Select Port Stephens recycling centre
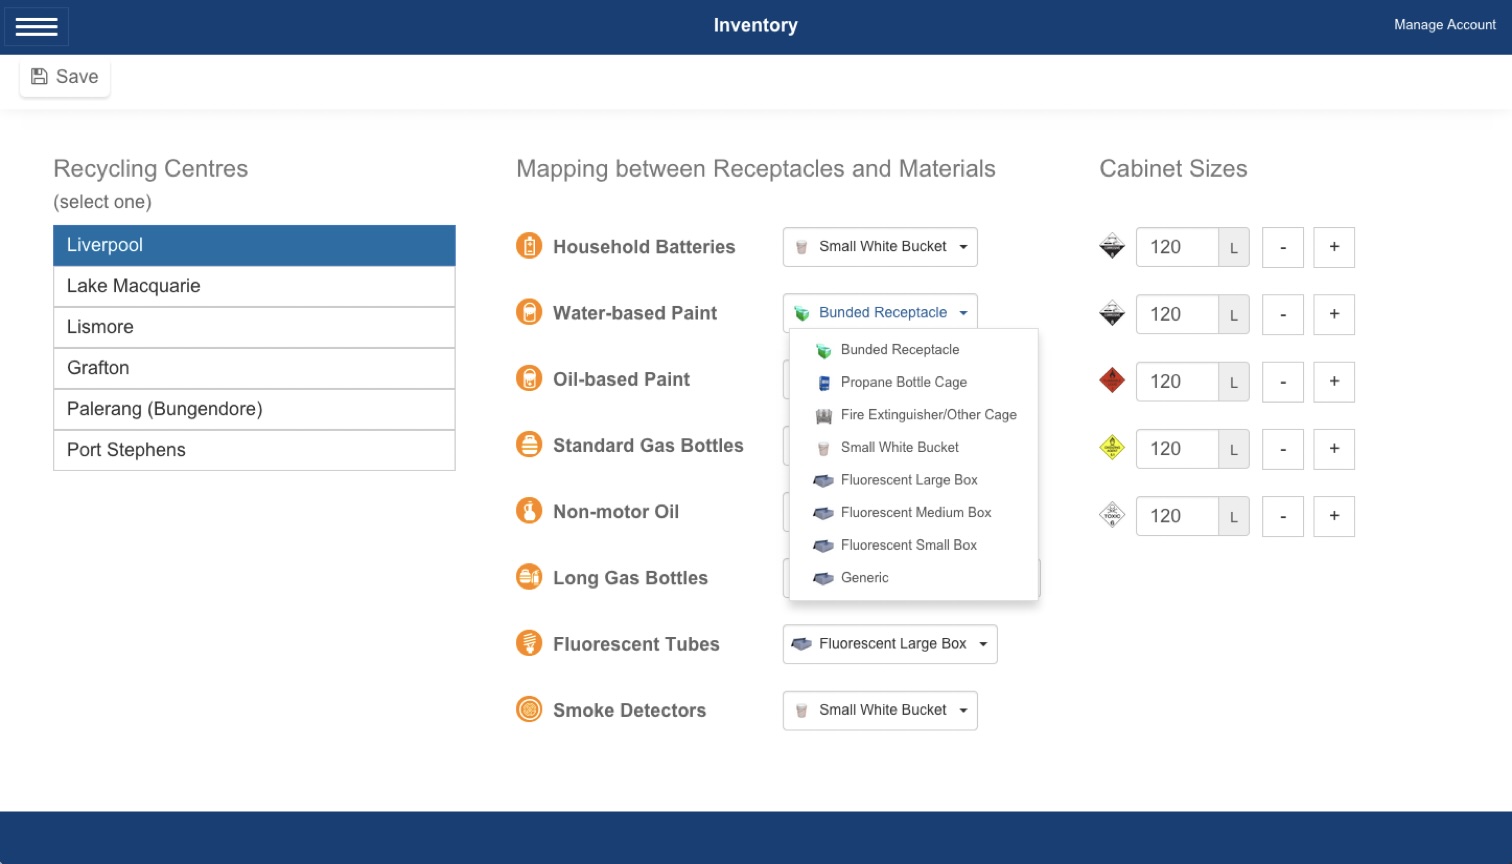This screenshot has width=1512, height=864. 254,450
